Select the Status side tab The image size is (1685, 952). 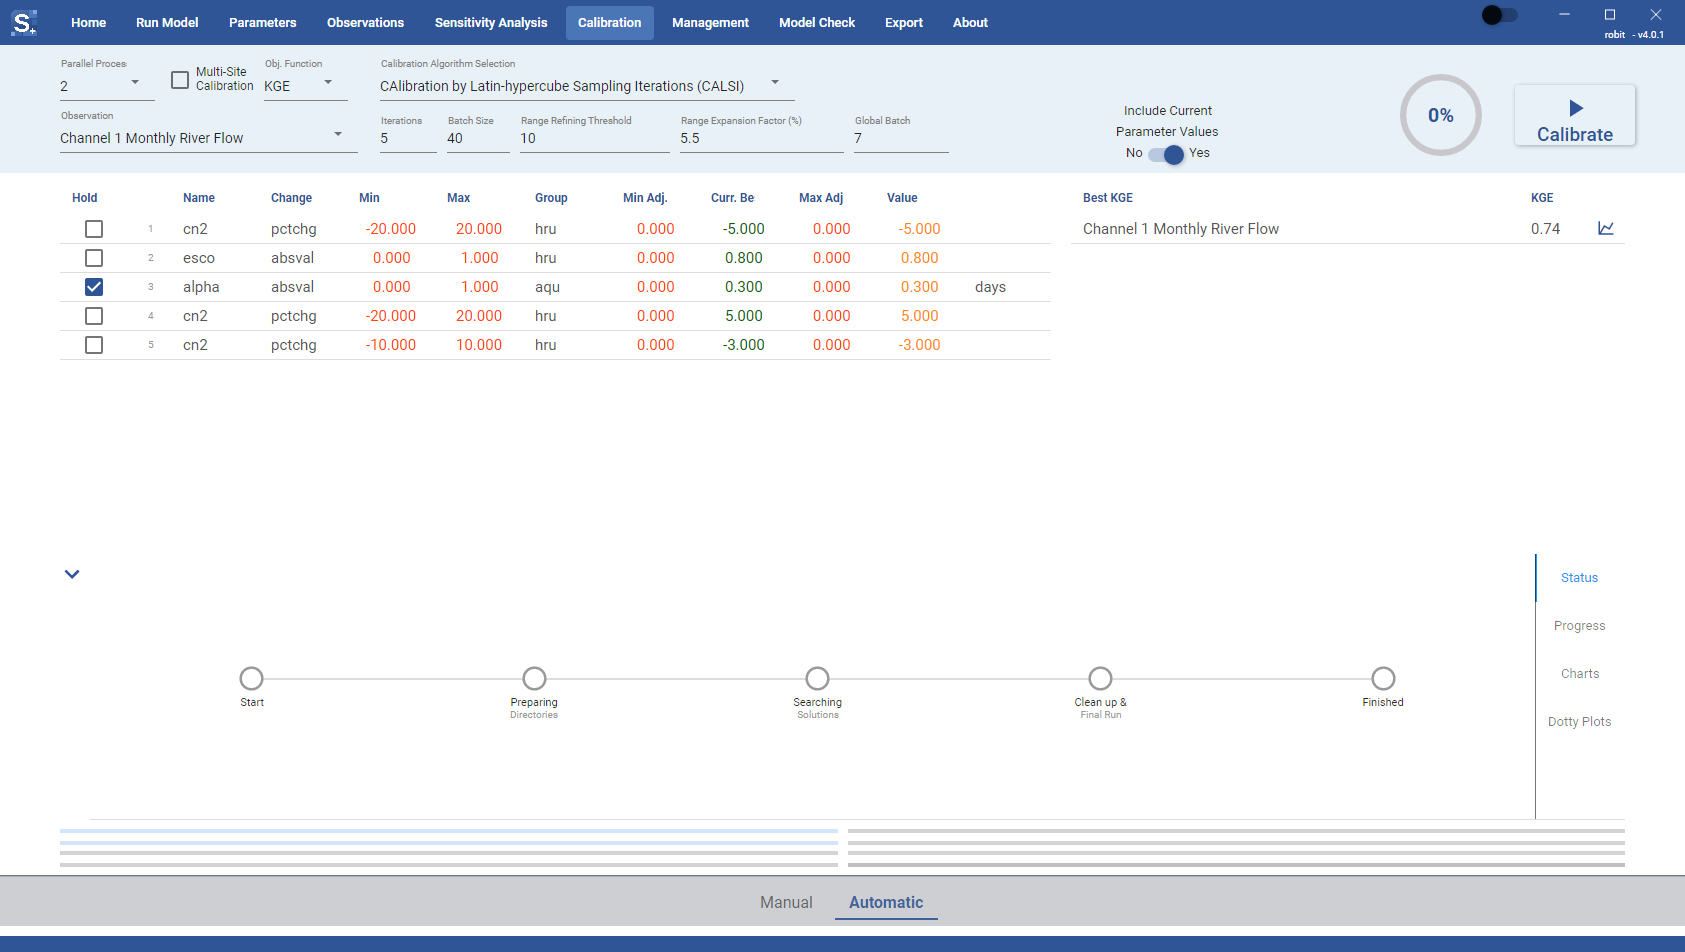pyautogui.click(x=1579, y=578)
